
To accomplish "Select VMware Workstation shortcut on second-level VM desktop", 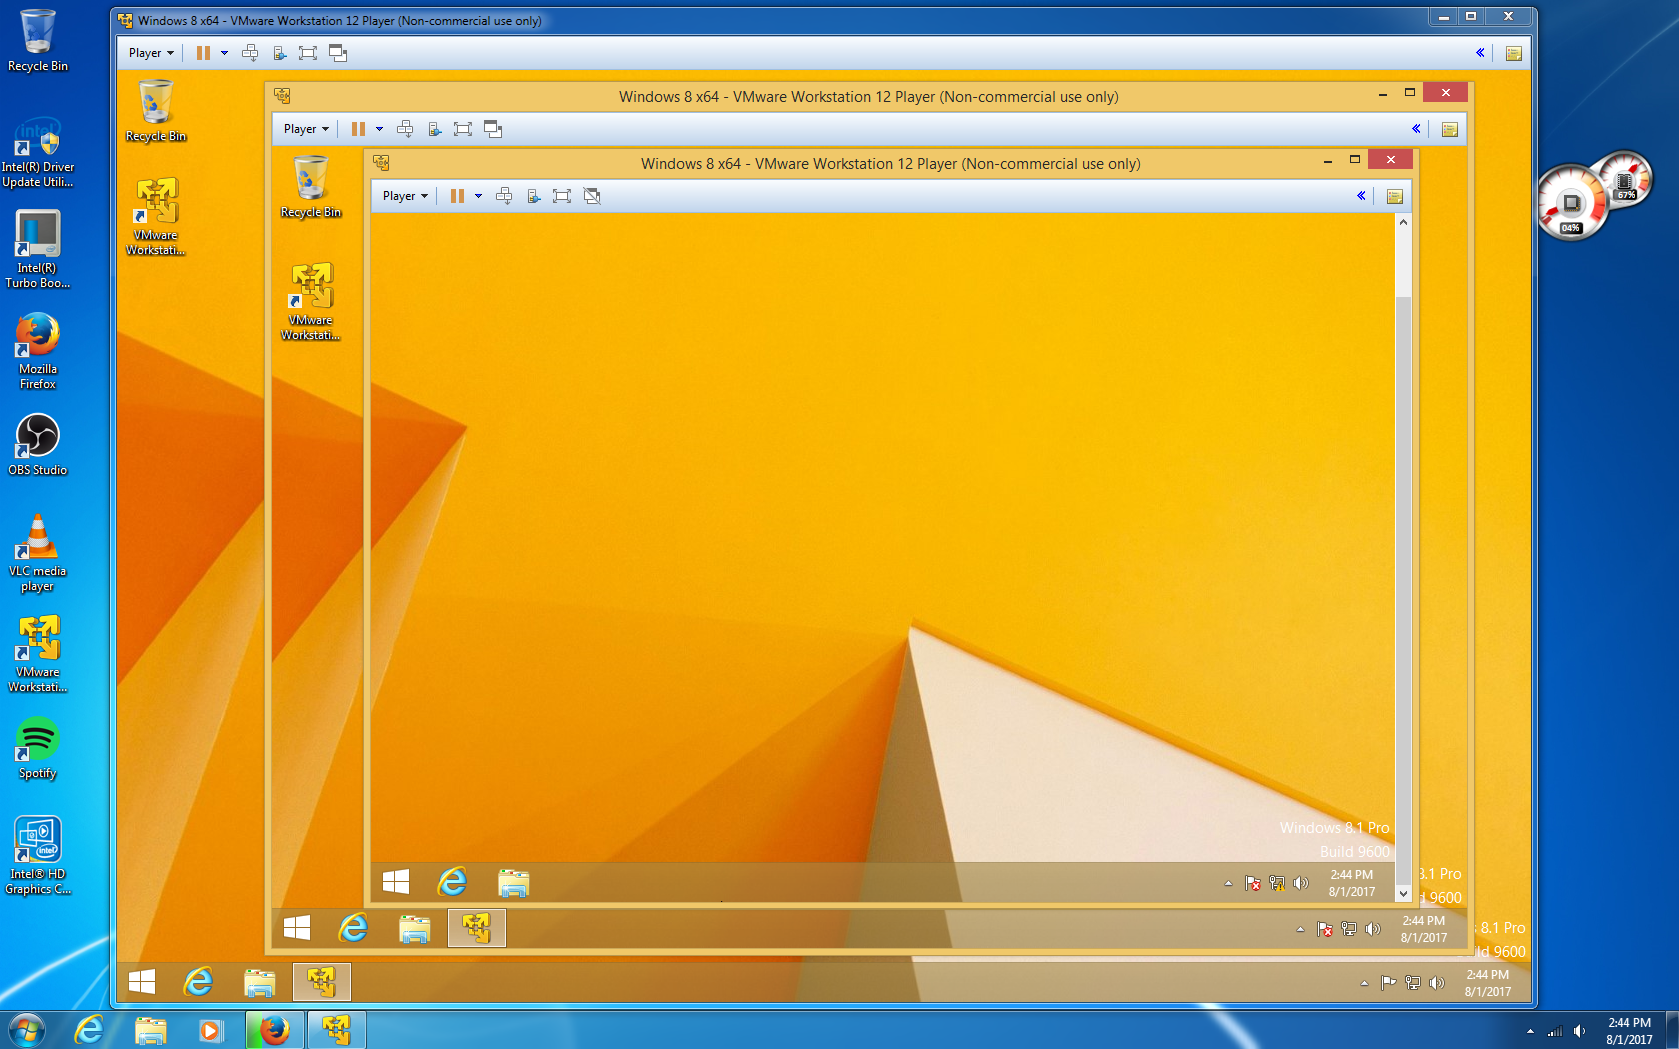I will pyautogui.click(x=311, y=302).
